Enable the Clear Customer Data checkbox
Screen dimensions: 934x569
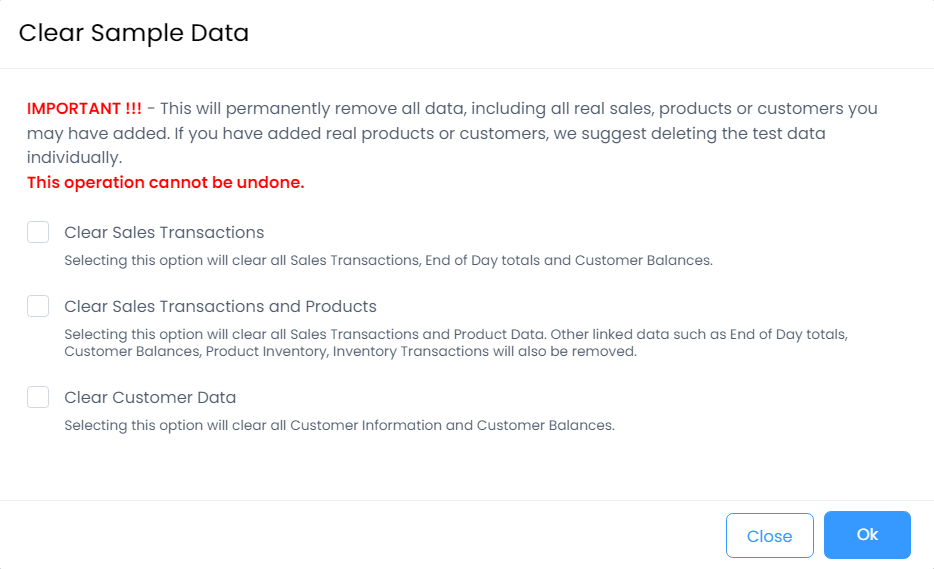click(38, 398)
